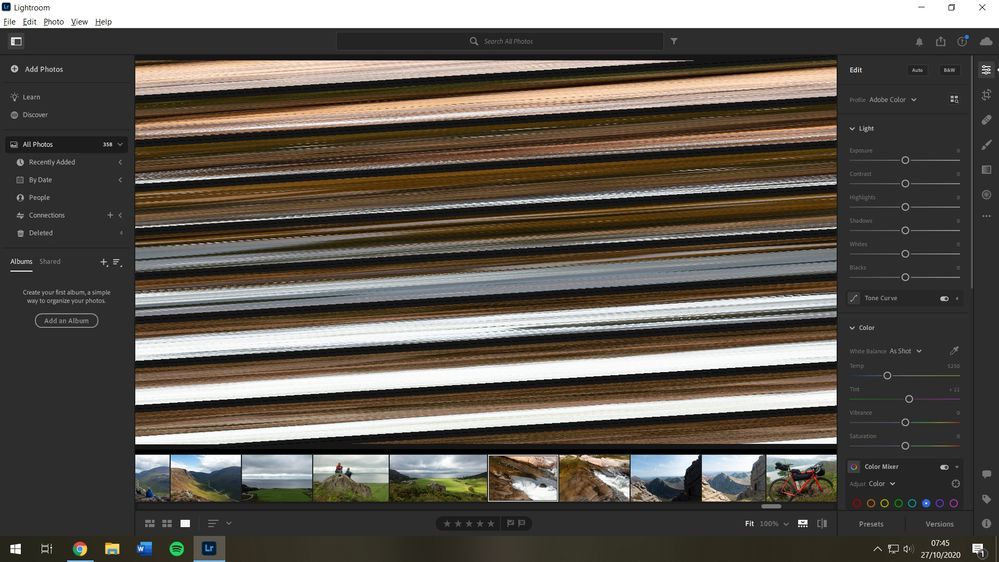Viewport: 999px width, 562px height.
Task: Open the search filter funnel icon
Action: tap(673, 41)
